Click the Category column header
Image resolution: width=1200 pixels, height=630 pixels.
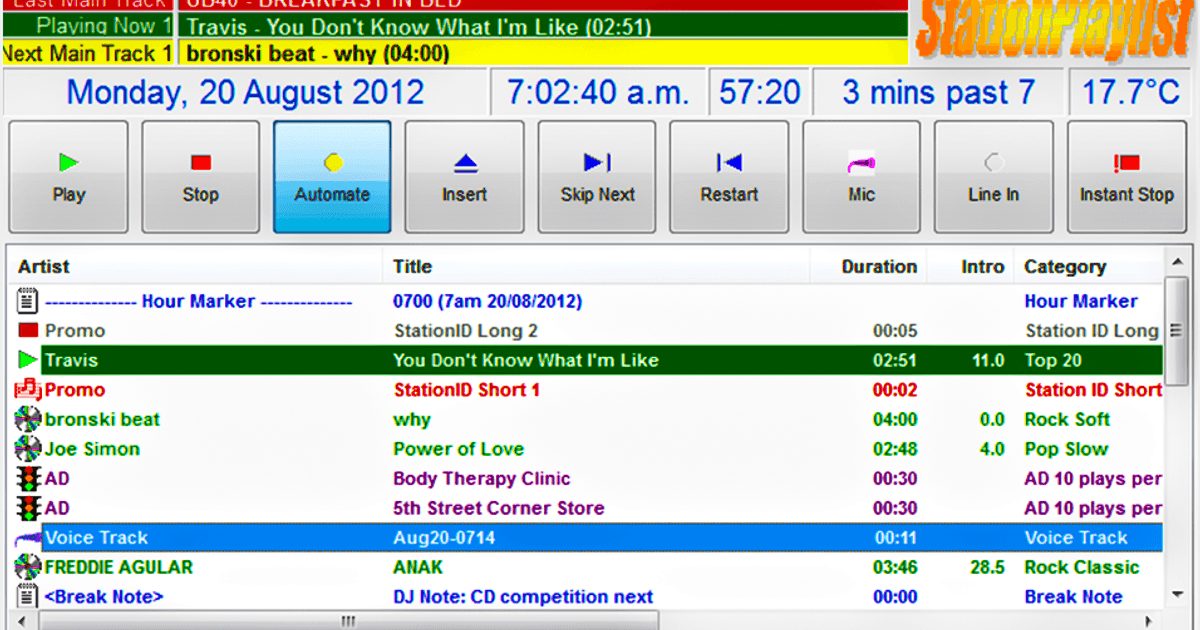[x=1064, y=267]
